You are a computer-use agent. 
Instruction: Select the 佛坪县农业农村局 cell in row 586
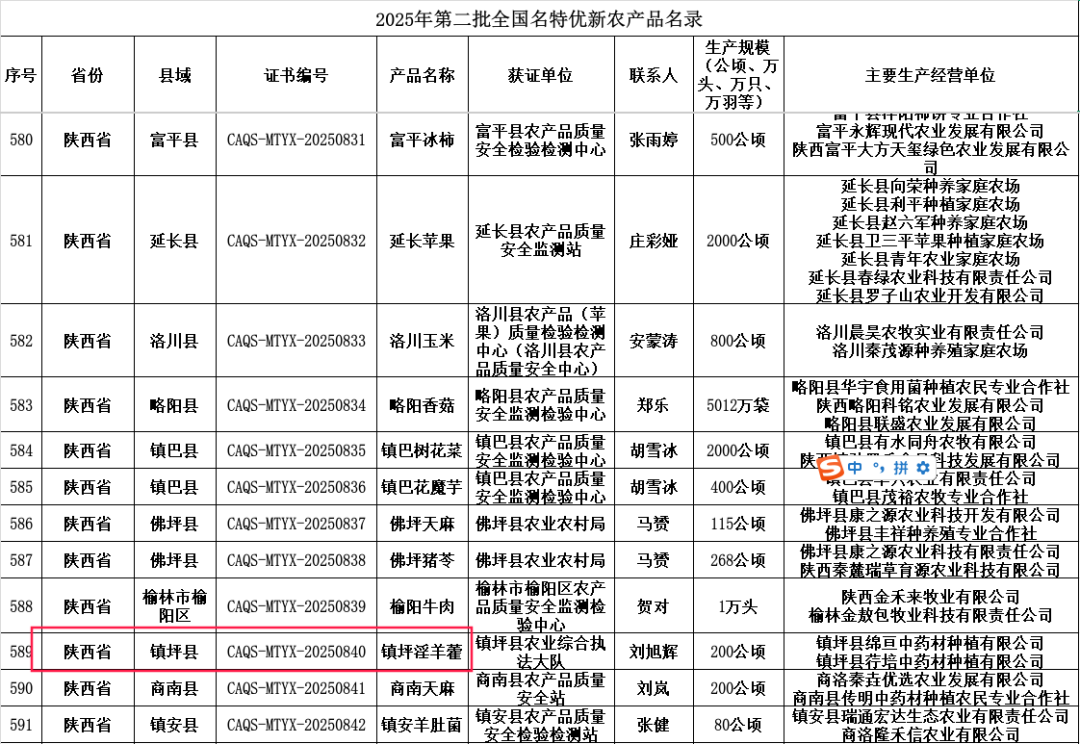[x=541, y=524]
